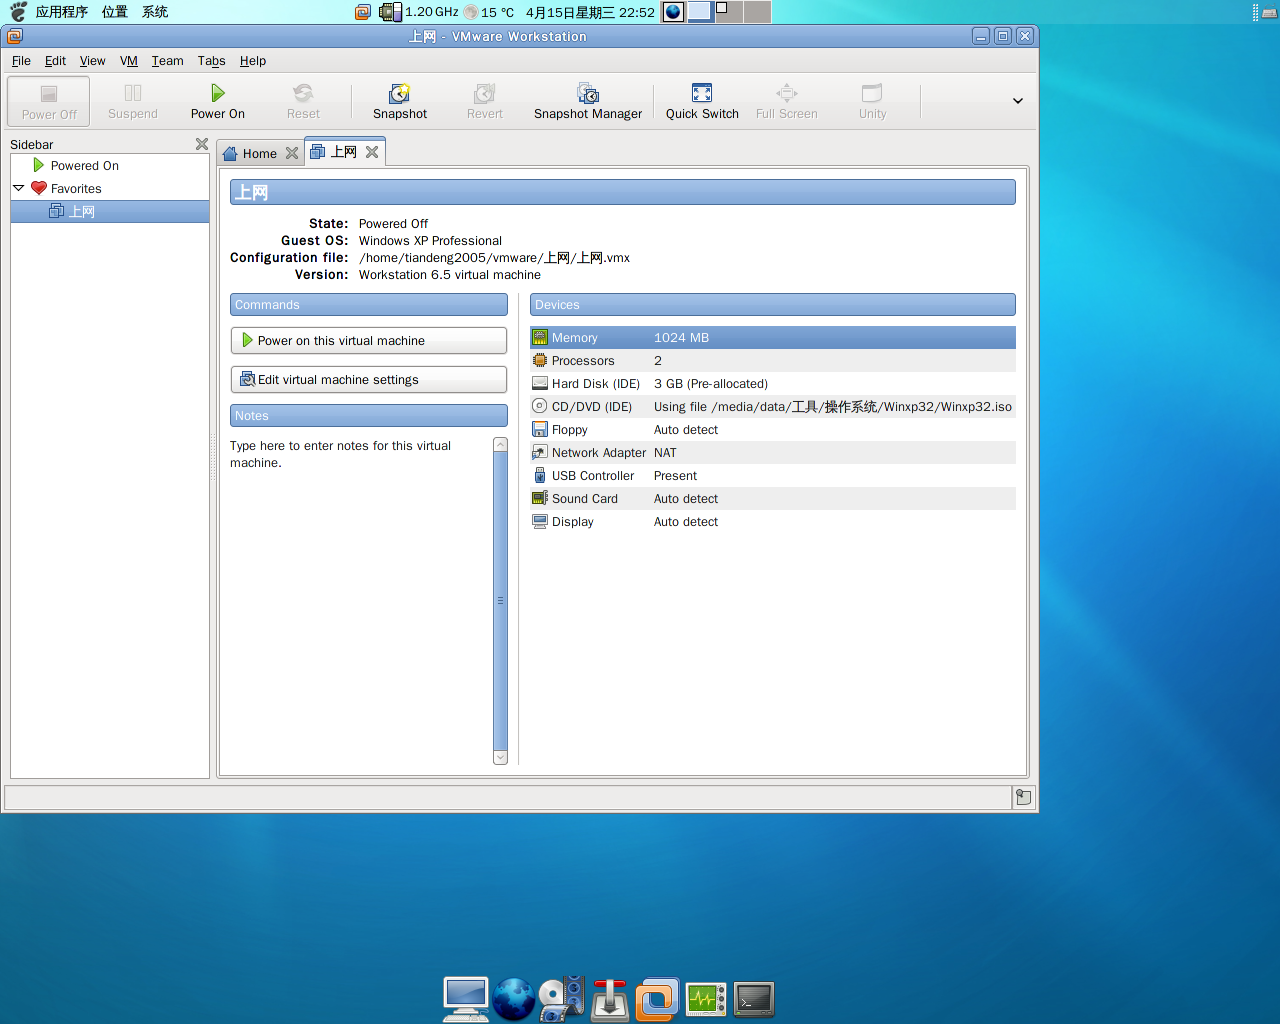This screenshot has height=1024, width=1280.
Task: Click the CPU frequency monitor applet
Action: (418, 12)
